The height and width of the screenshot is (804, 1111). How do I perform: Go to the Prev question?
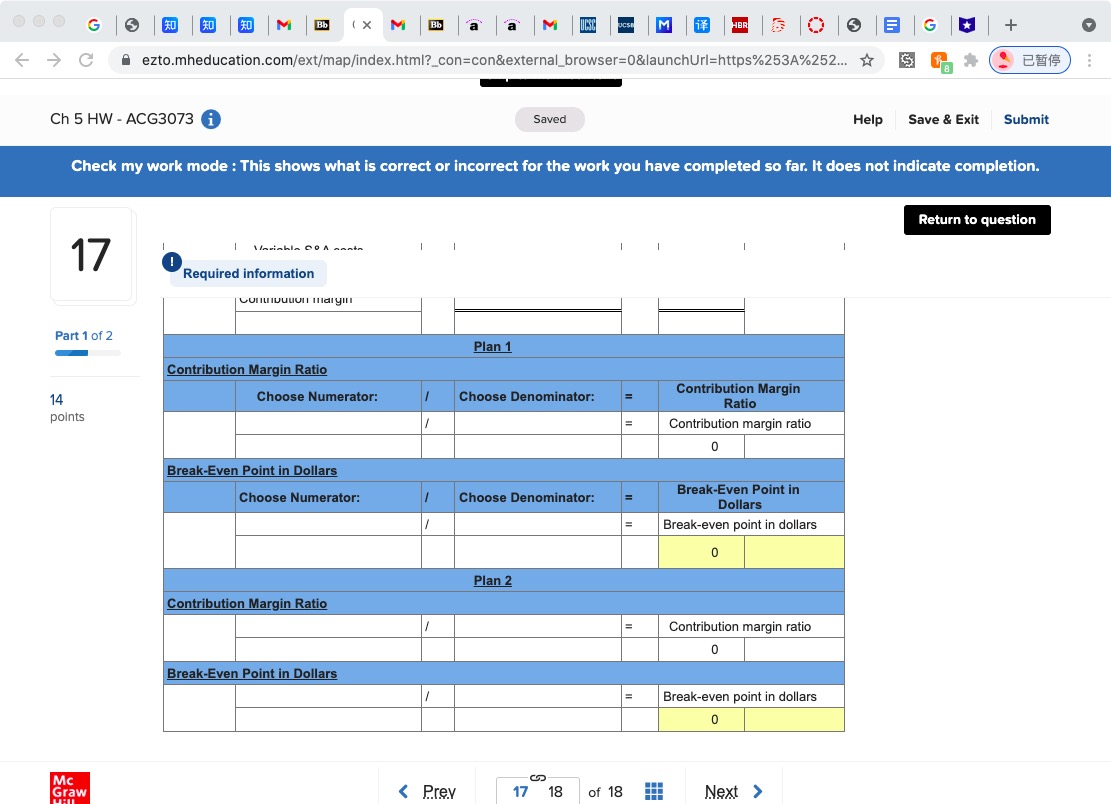[x=427, y=791]
